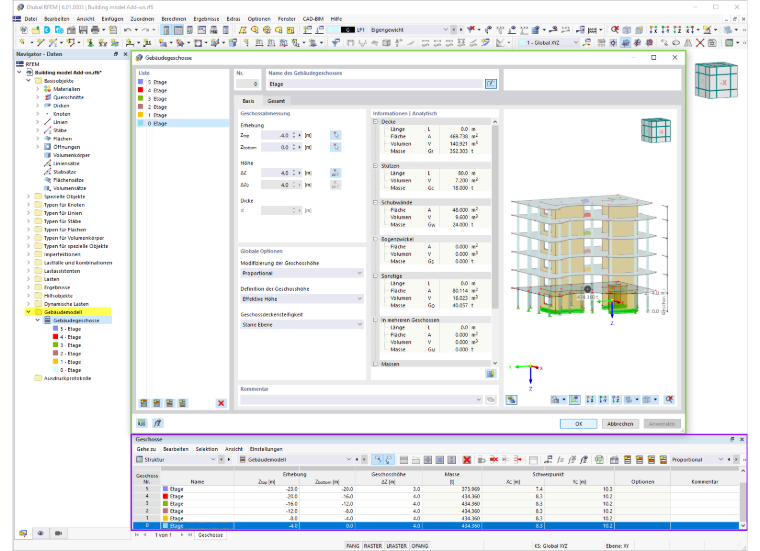Open Modifizierung der Geschosshöhe dropdown

tap(302, 273)
